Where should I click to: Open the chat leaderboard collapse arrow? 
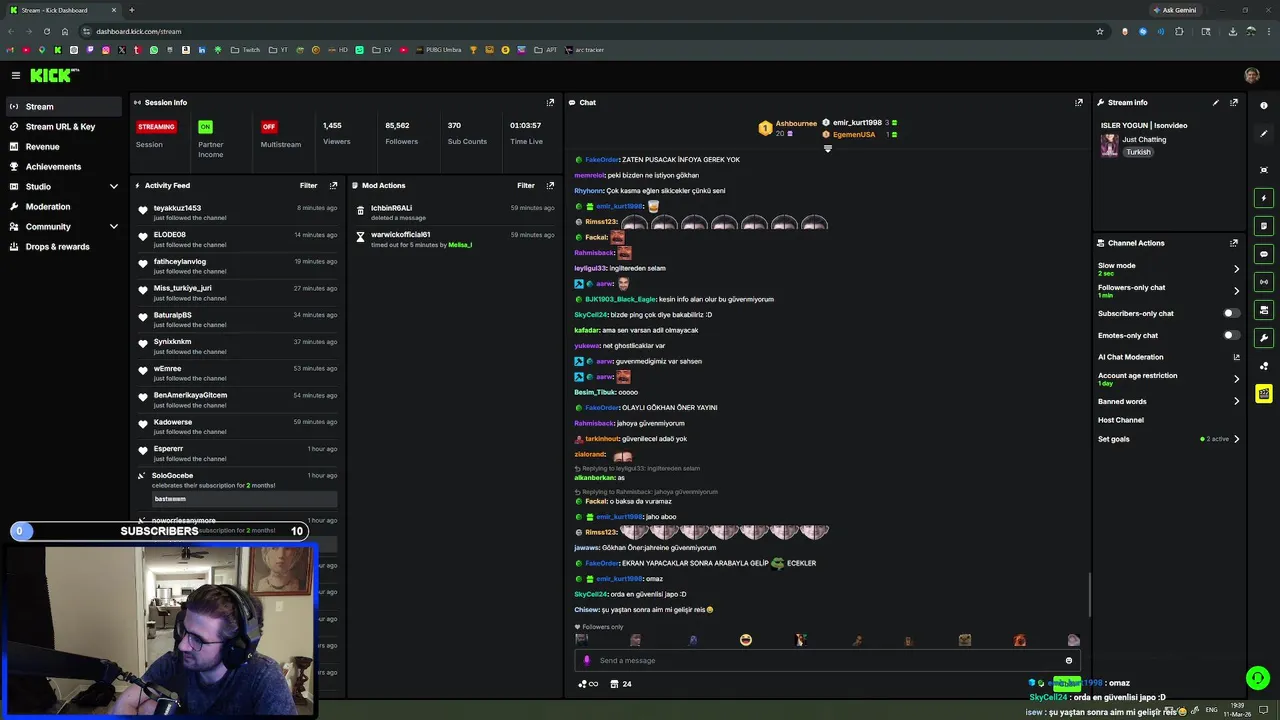pyautogui.click(x=827, y=149)
